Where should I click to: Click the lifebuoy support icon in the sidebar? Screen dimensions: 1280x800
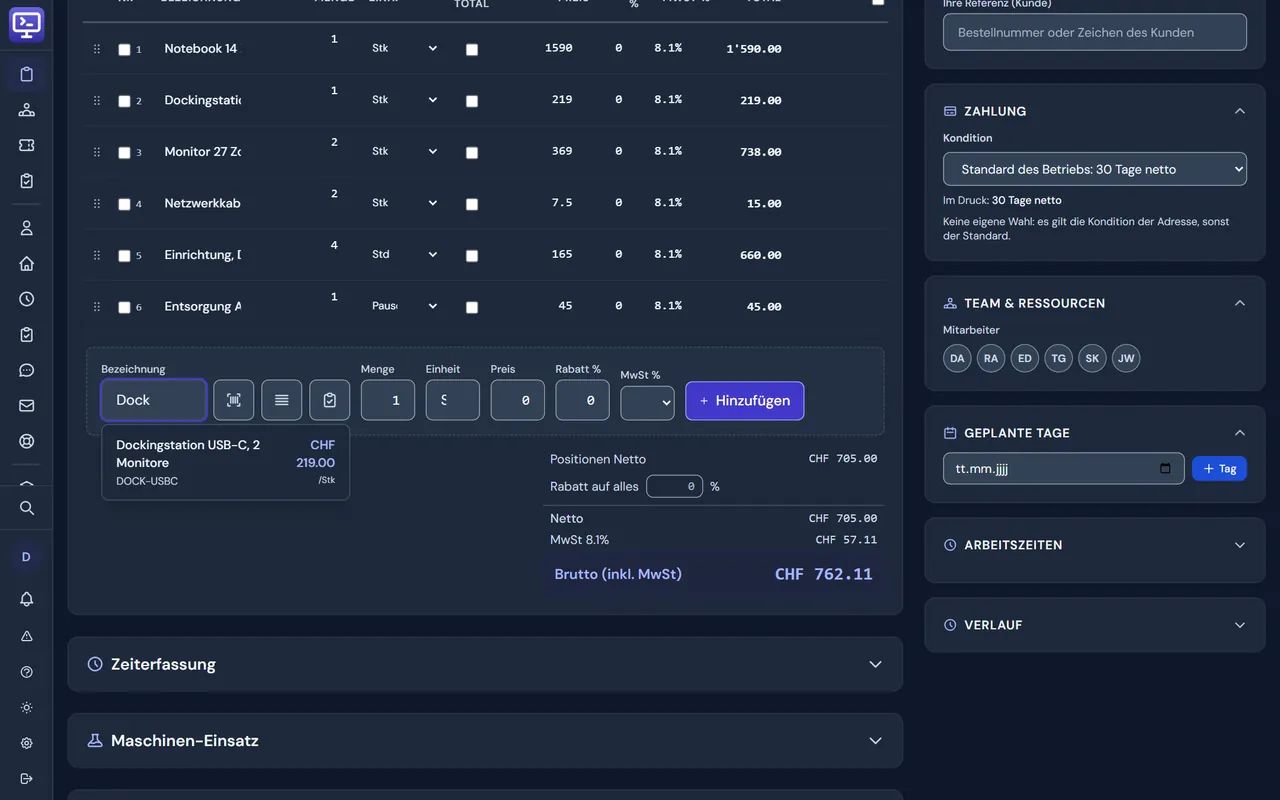pyautogui.click(x=27, y=441)
